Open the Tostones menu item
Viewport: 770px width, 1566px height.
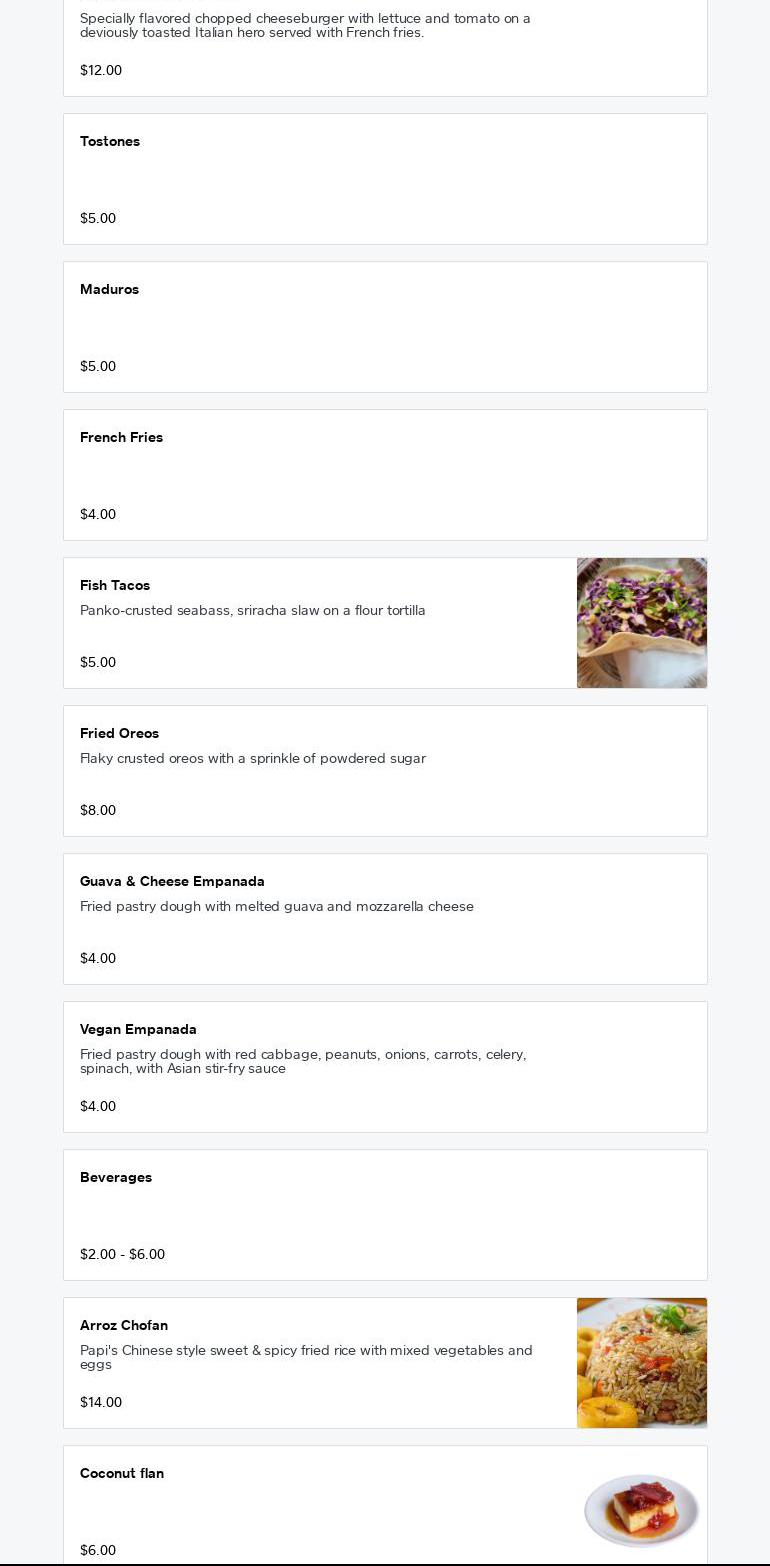coord(110,142)
